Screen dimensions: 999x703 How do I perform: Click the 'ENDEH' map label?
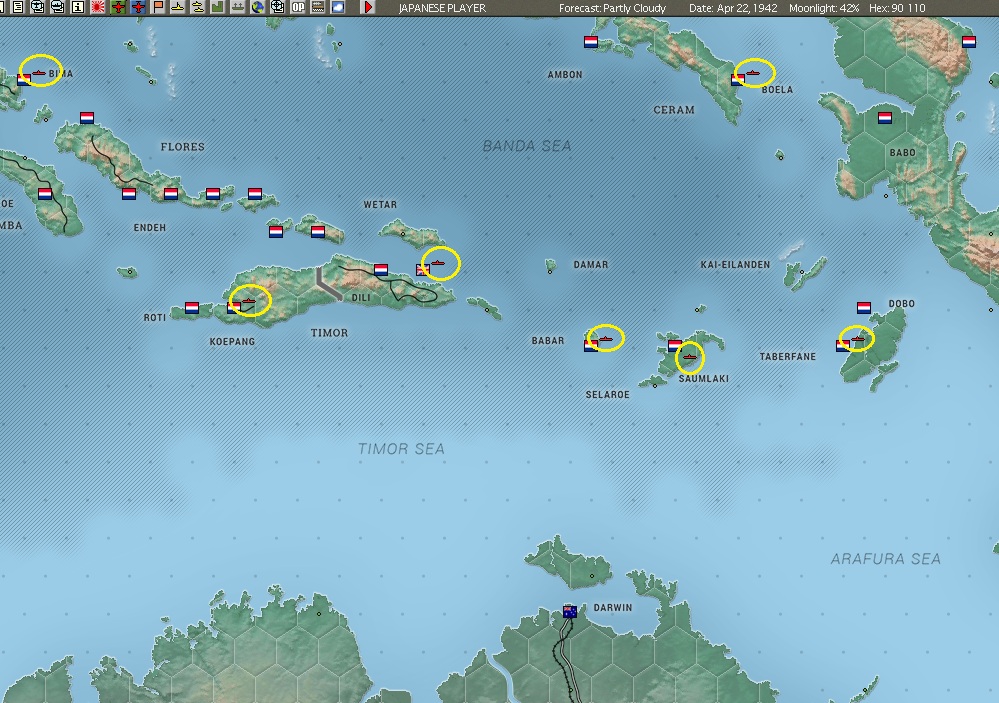pos(150,228)
